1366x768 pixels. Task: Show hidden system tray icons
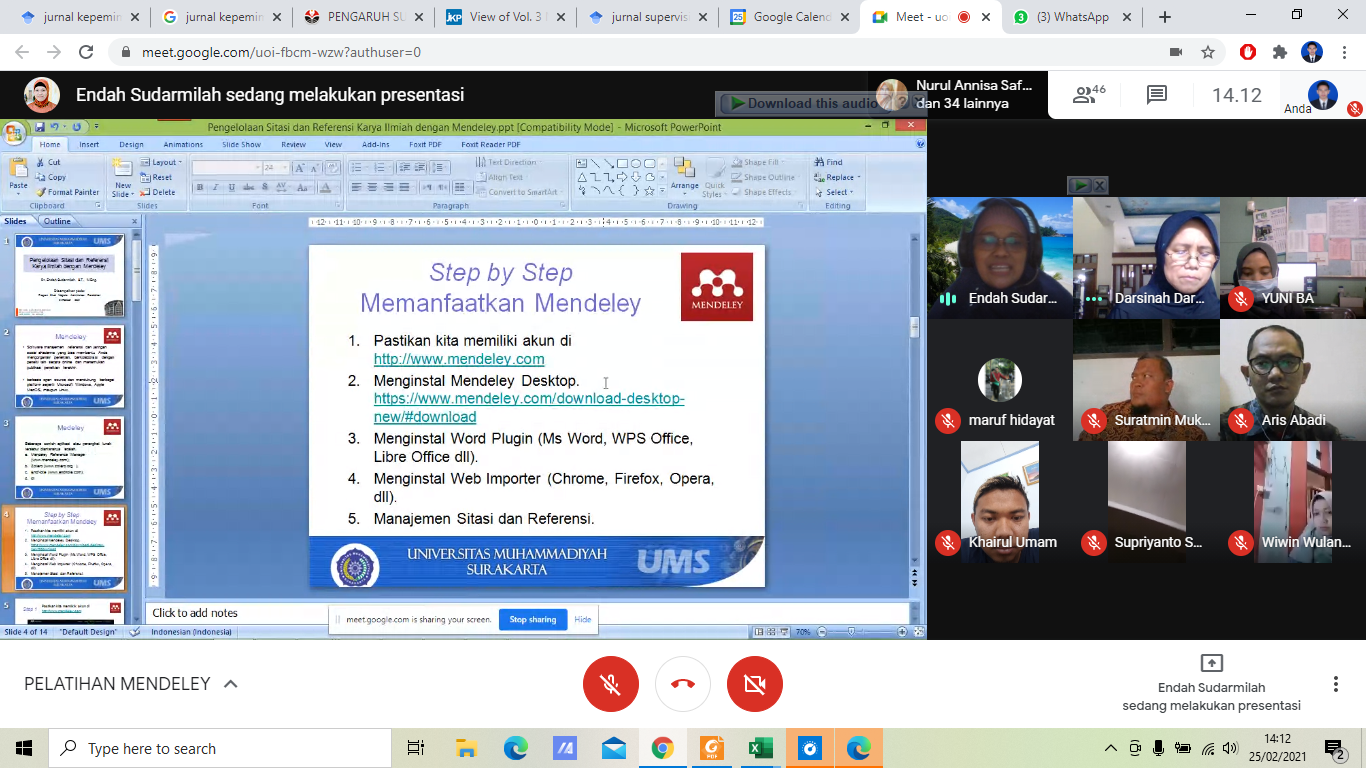(x=1110, y=748)
